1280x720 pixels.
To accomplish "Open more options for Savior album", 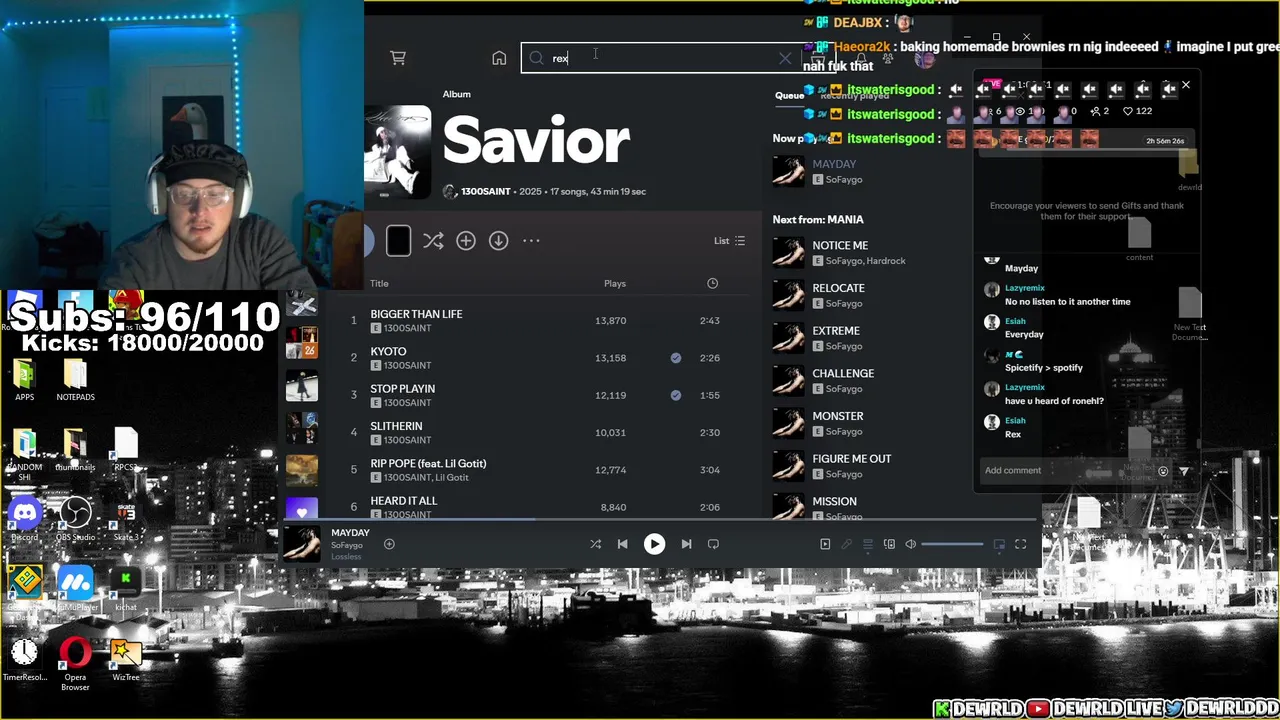I will click(x=531, y=241).
